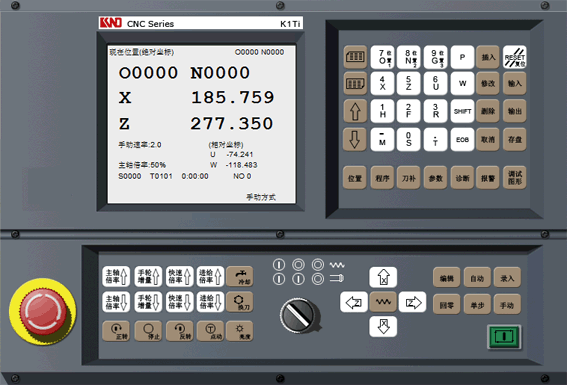The height and width of the screenshot is (385, 567).
Task: Click the green cycle start button
Action: point(504,337)
